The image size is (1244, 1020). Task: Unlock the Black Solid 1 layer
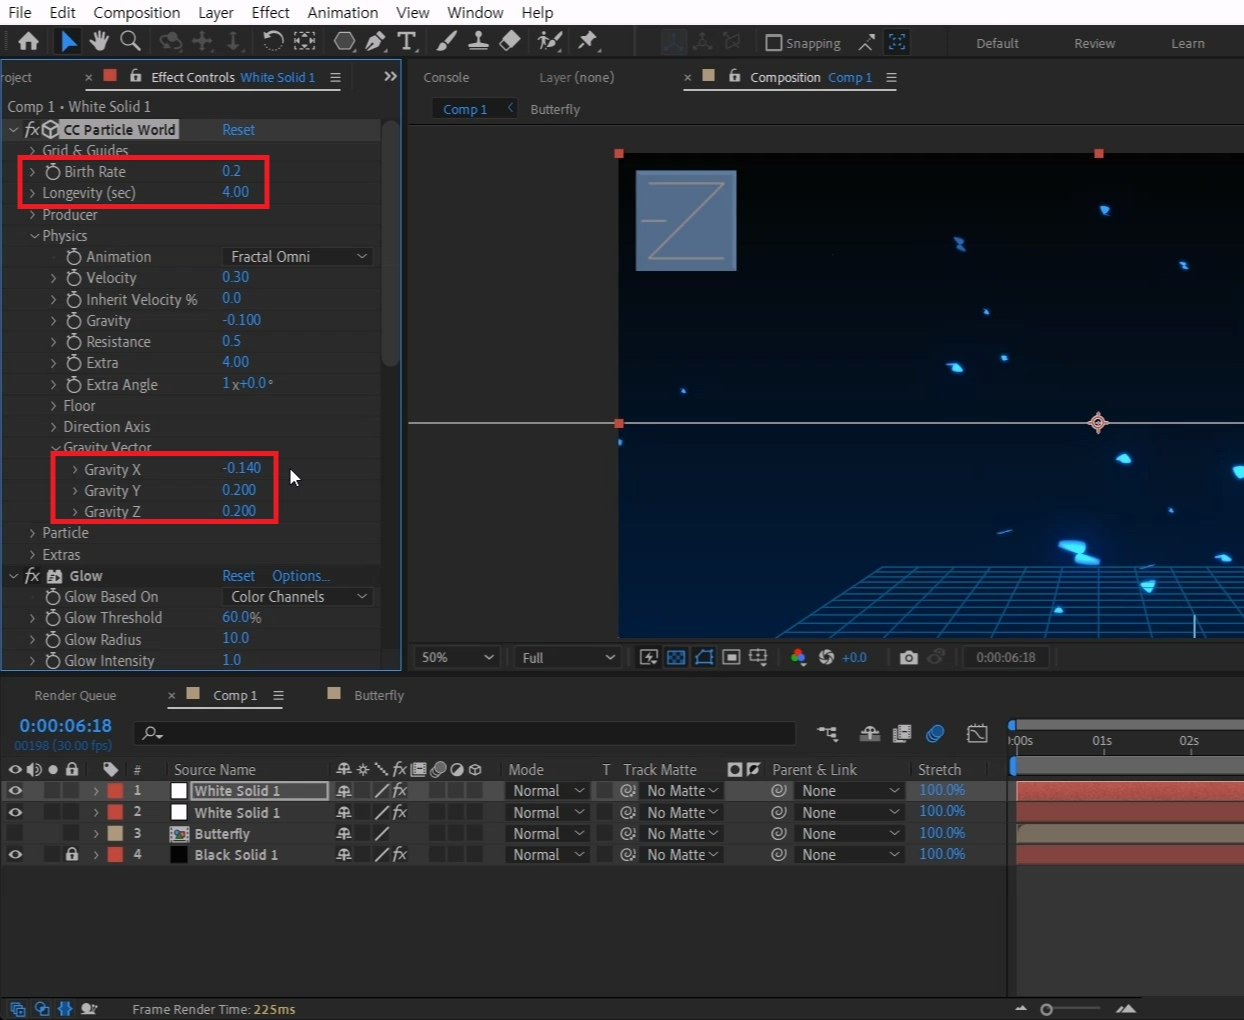click(72, 855)
